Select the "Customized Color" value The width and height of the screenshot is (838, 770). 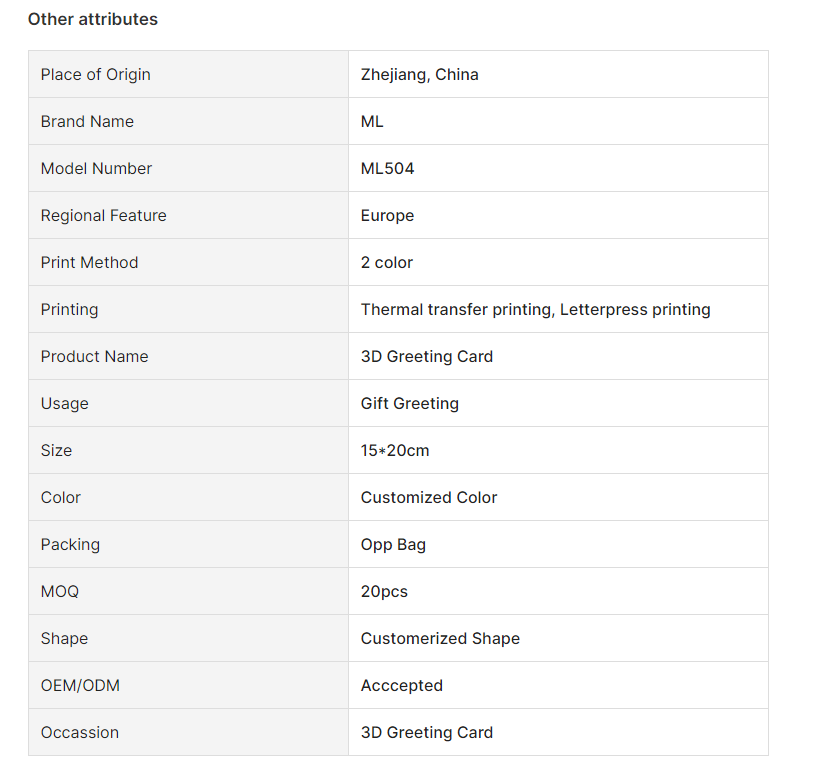[429, 497]
